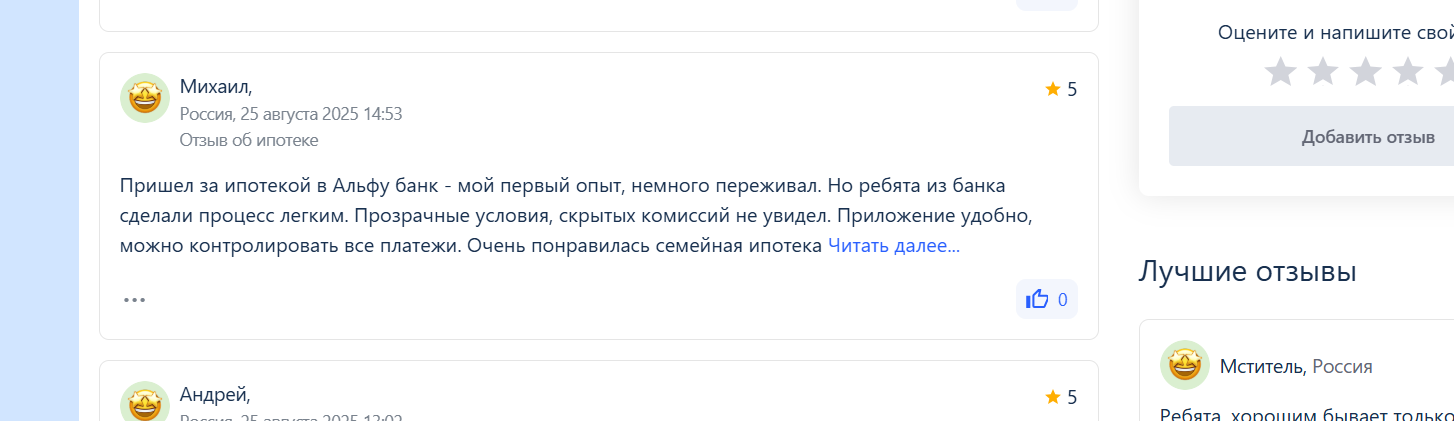
Task: Expand review via Читать далее link
Action: 894,245
